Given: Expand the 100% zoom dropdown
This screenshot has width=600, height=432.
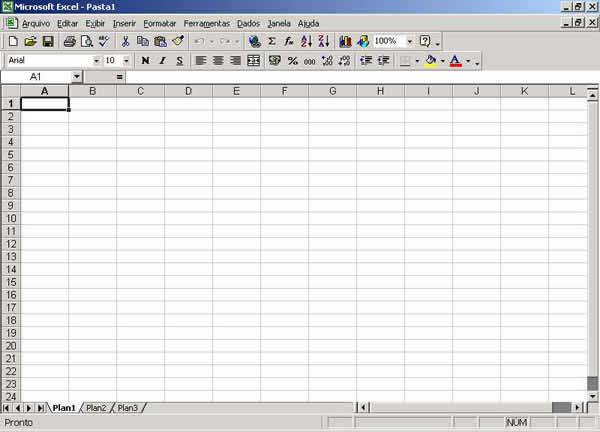Looking at the screenshot, I should [x=410, y=42].
